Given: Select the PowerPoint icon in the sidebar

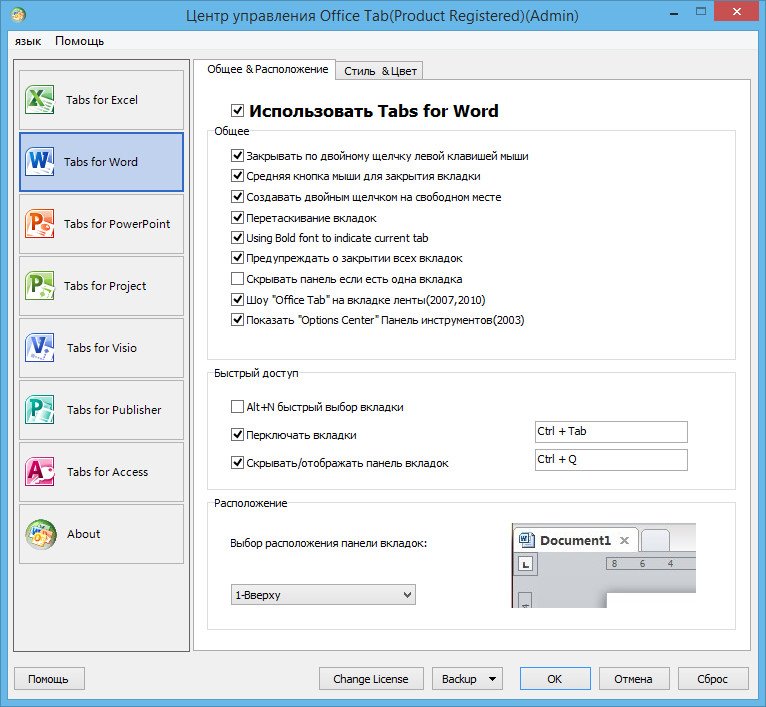Looking at the screenshot, I should 39,223.
